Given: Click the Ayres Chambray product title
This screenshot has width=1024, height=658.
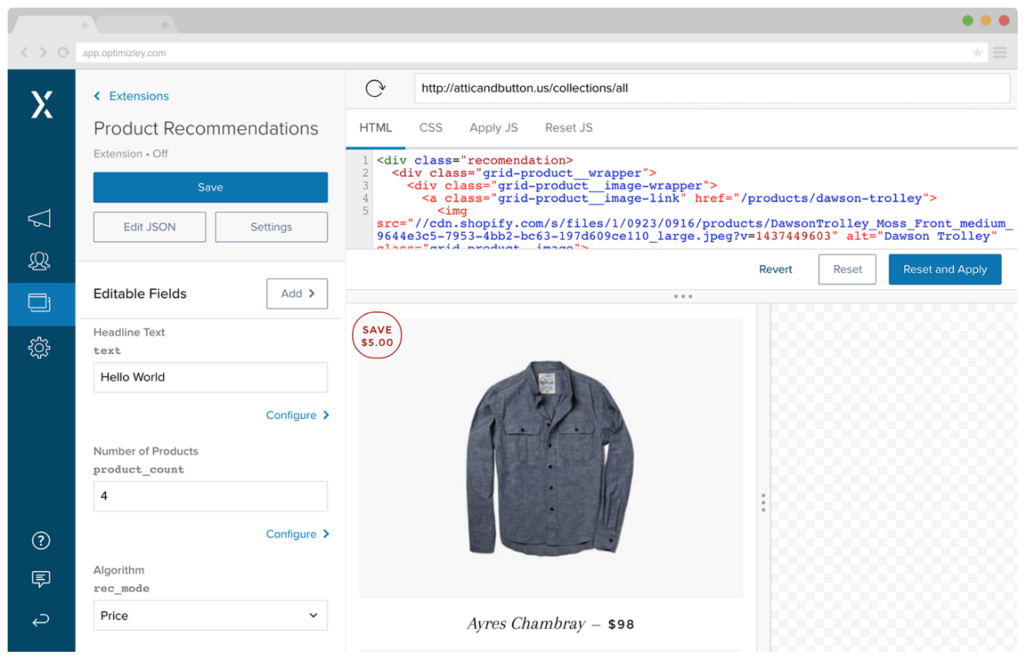Looking at the screenshot, I should [526, 624].
